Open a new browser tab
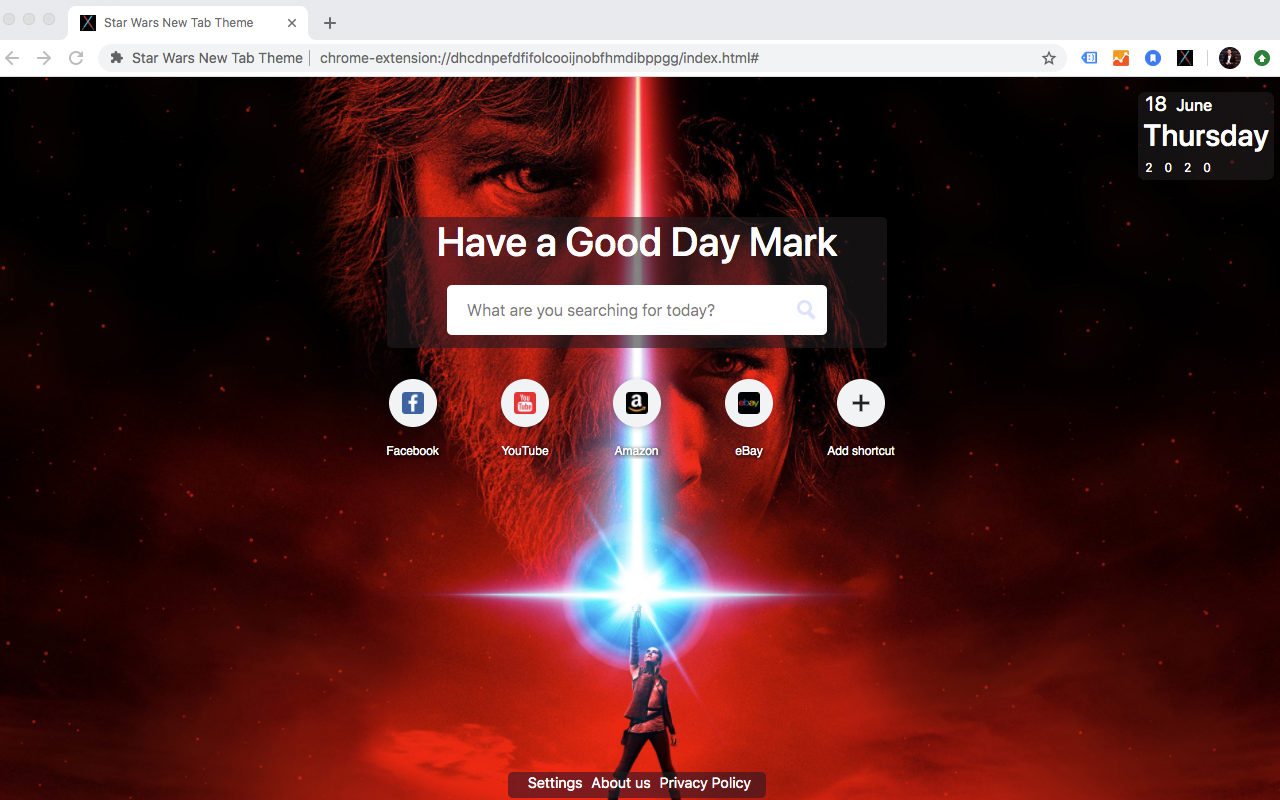The height and width of the screenshot is (800, 1280). pos(330,23)
